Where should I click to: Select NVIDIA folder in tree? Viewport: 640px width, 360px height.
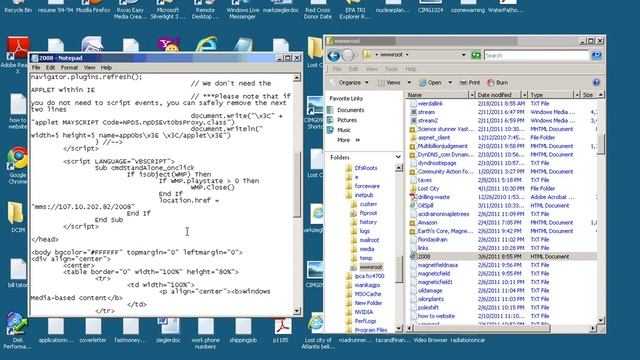(x=360, y=312)
